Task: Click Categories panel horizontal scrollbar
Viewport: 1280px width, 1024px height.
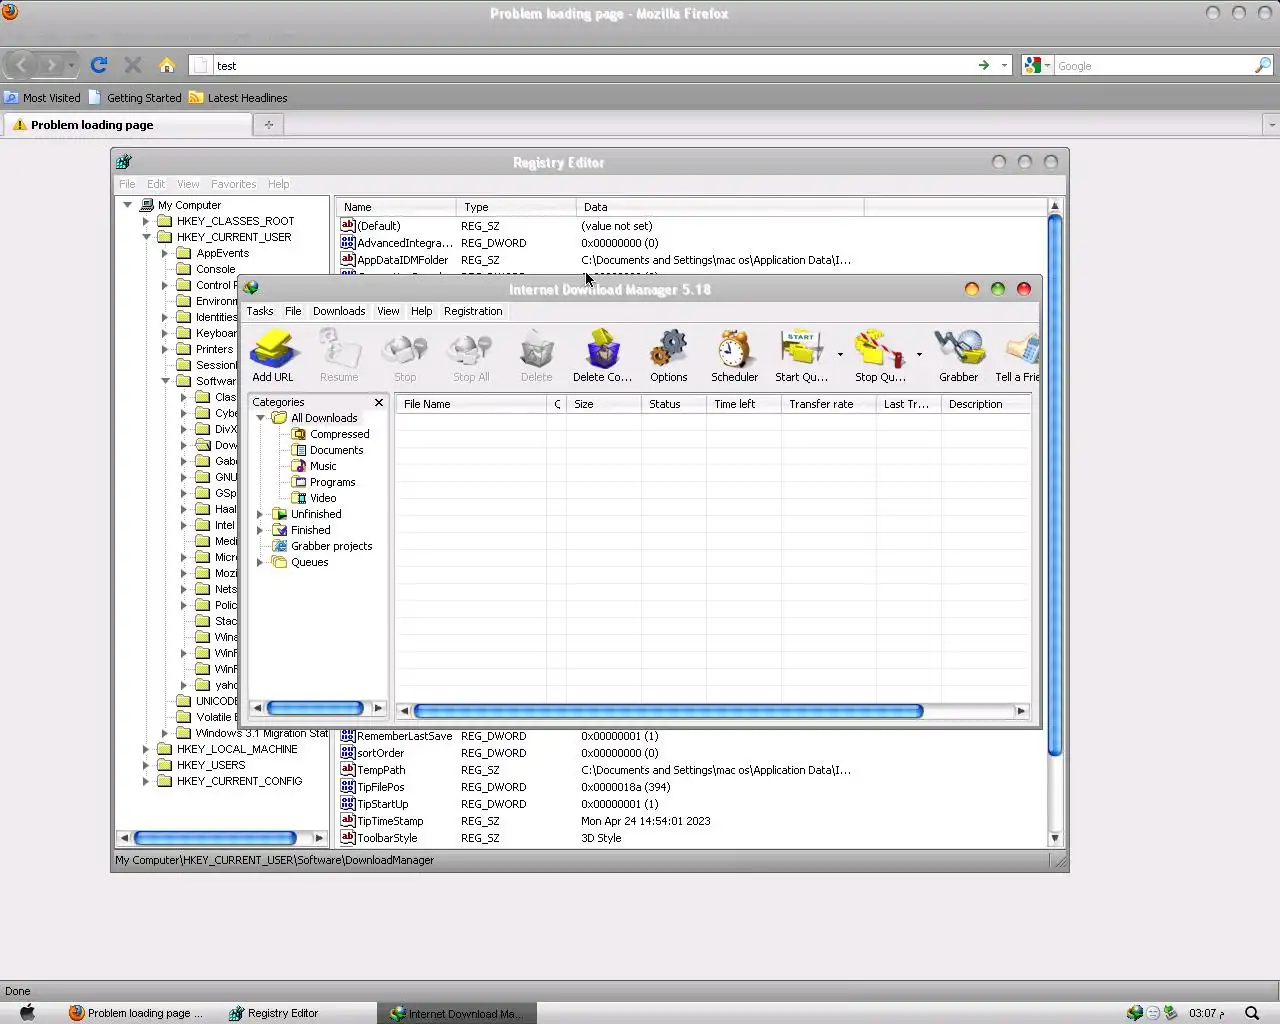Action: pyautogui.click(x=315, y=708)
